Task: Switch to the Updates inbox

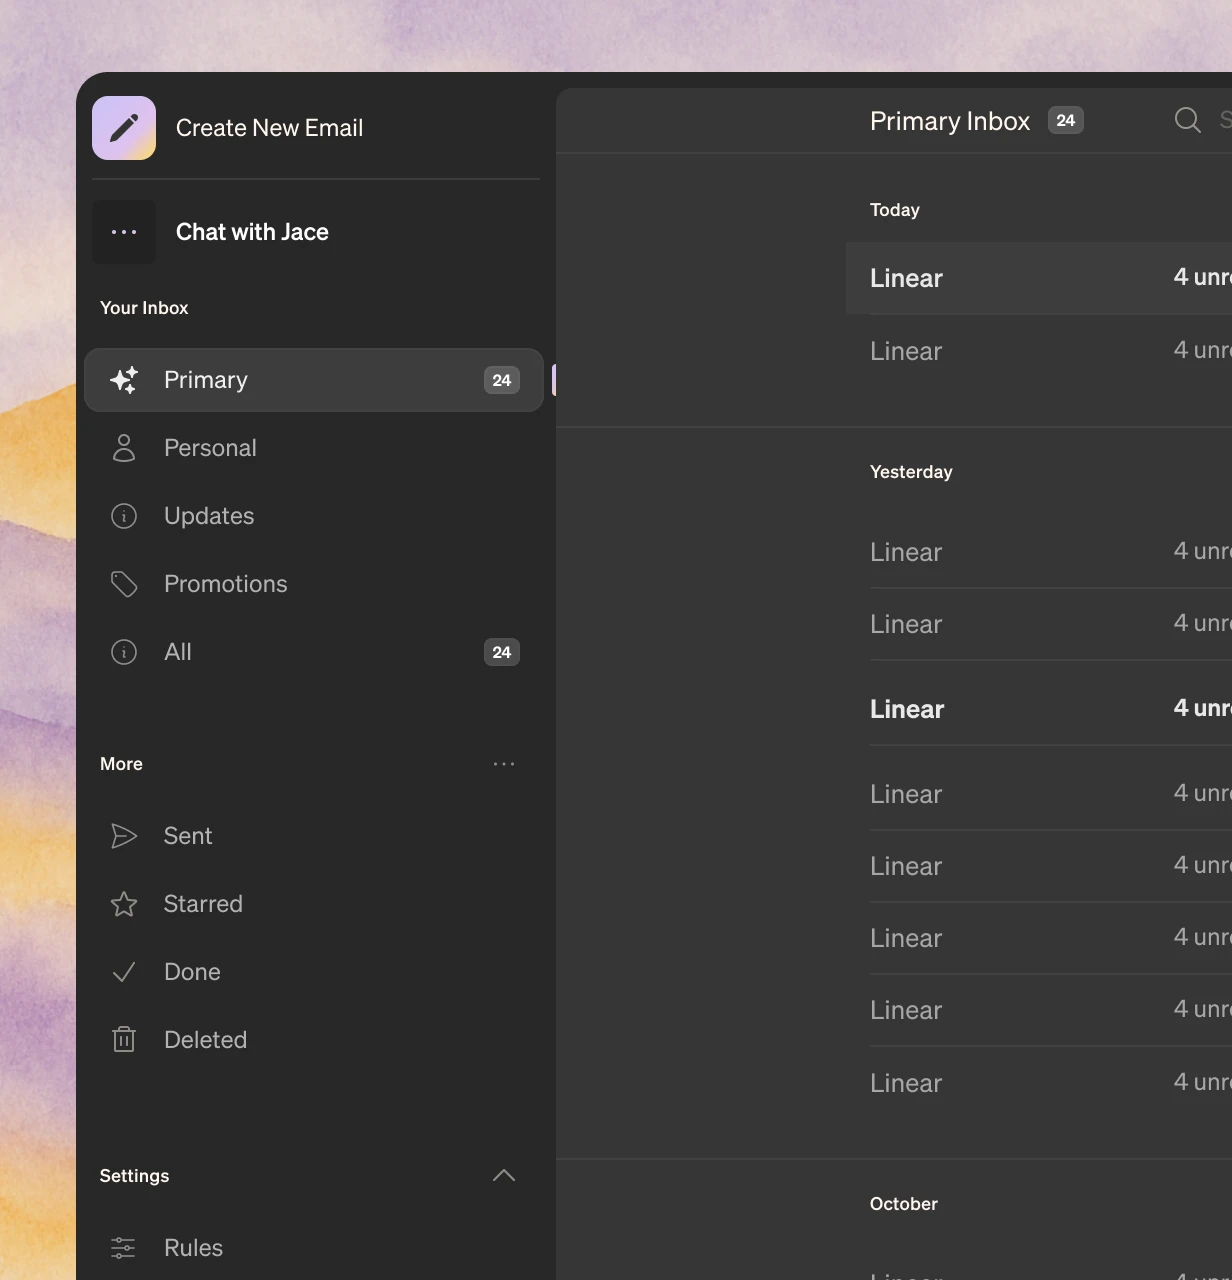Action: [209, 516]
